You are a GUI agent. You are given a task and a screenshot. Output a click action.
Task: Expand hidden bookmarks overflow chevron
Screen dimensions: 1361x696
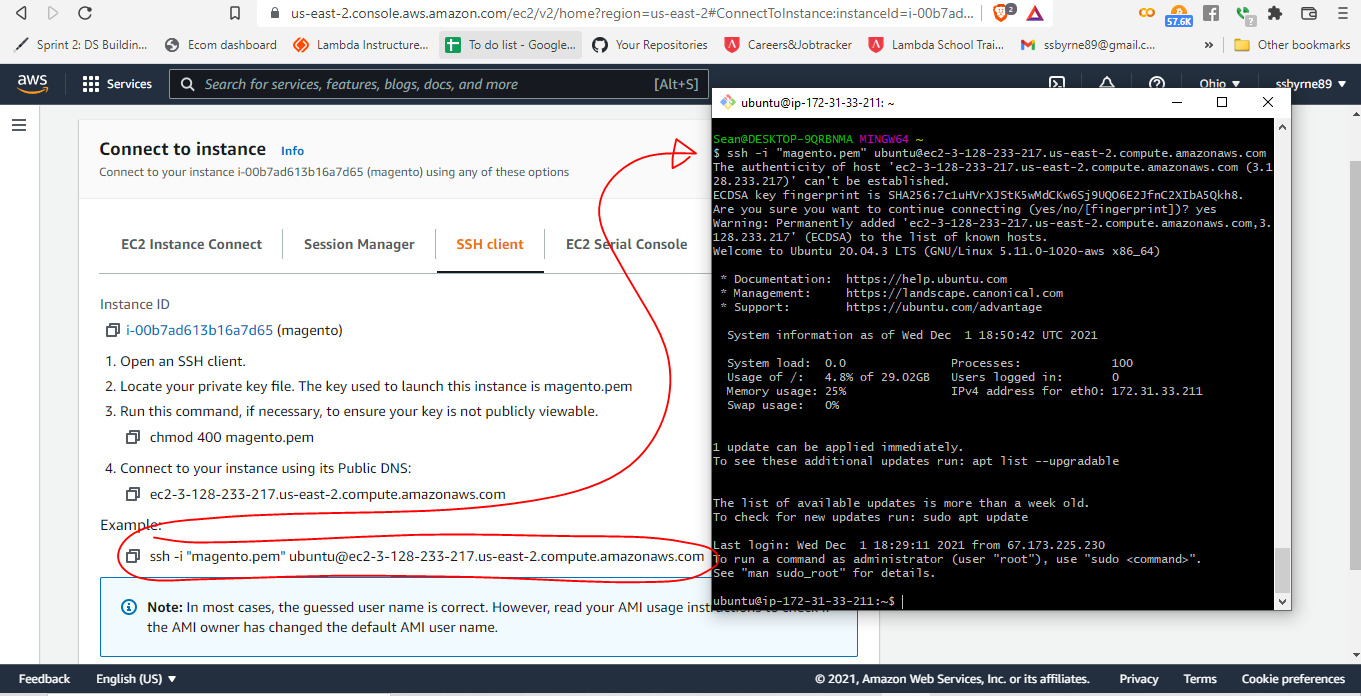1209,45
